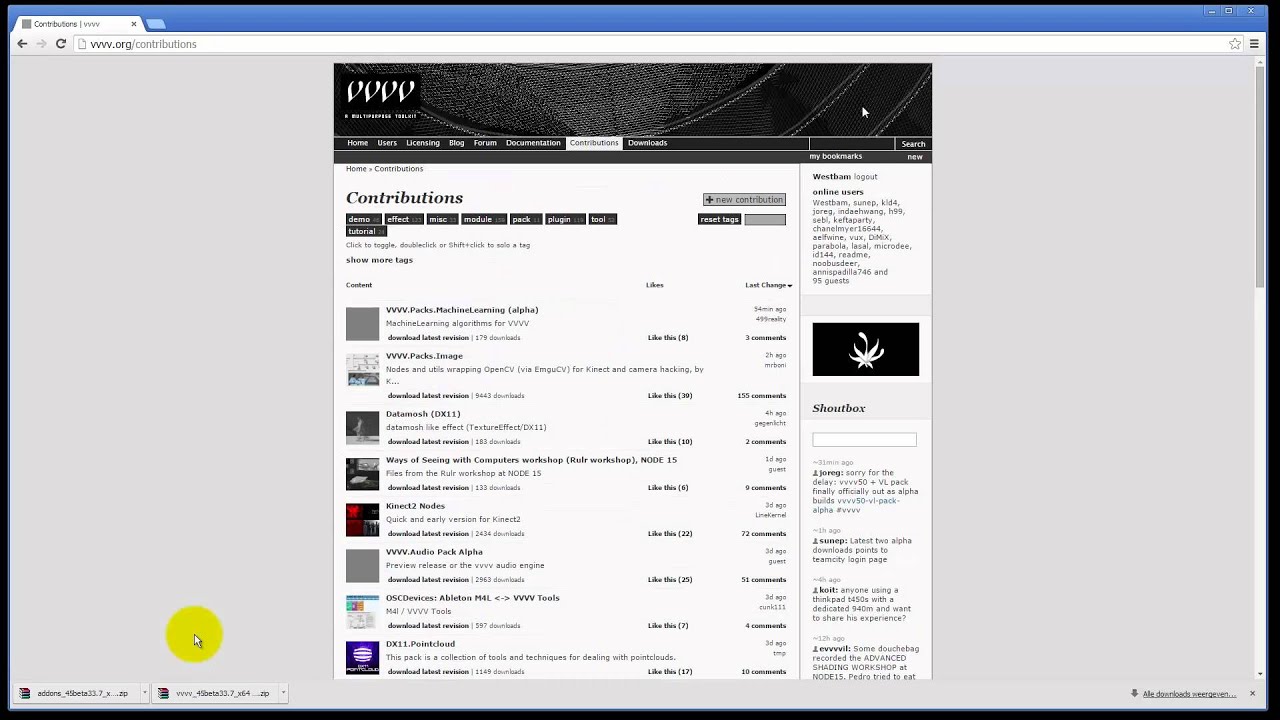Screen dimensions: 1280x720
Task: Click the address bar URL
Action: coord(143,44)
